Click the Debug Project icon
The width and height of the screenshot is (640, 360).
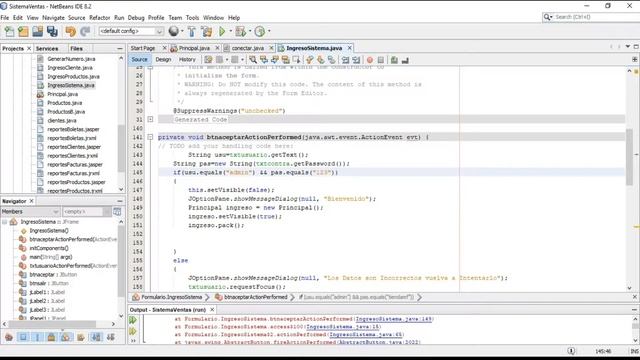pos(240,31)
